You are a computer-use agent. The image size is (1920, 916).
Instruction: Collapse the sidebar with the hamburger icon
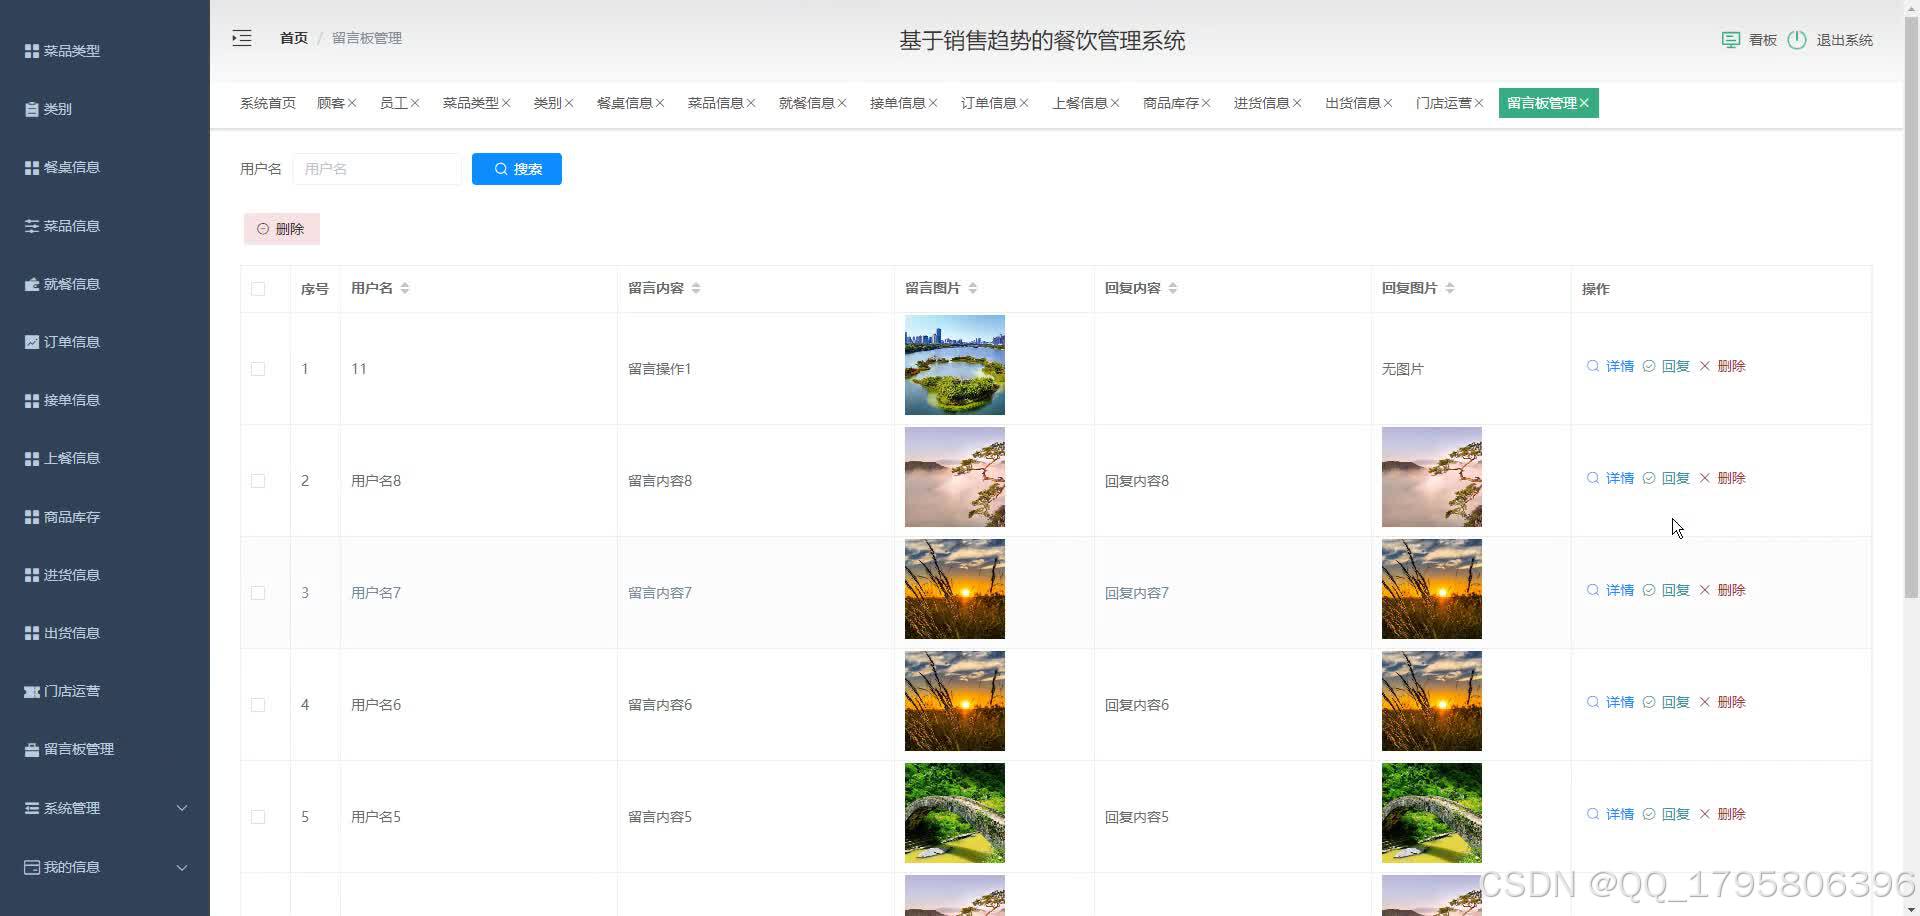pos(242,38)
